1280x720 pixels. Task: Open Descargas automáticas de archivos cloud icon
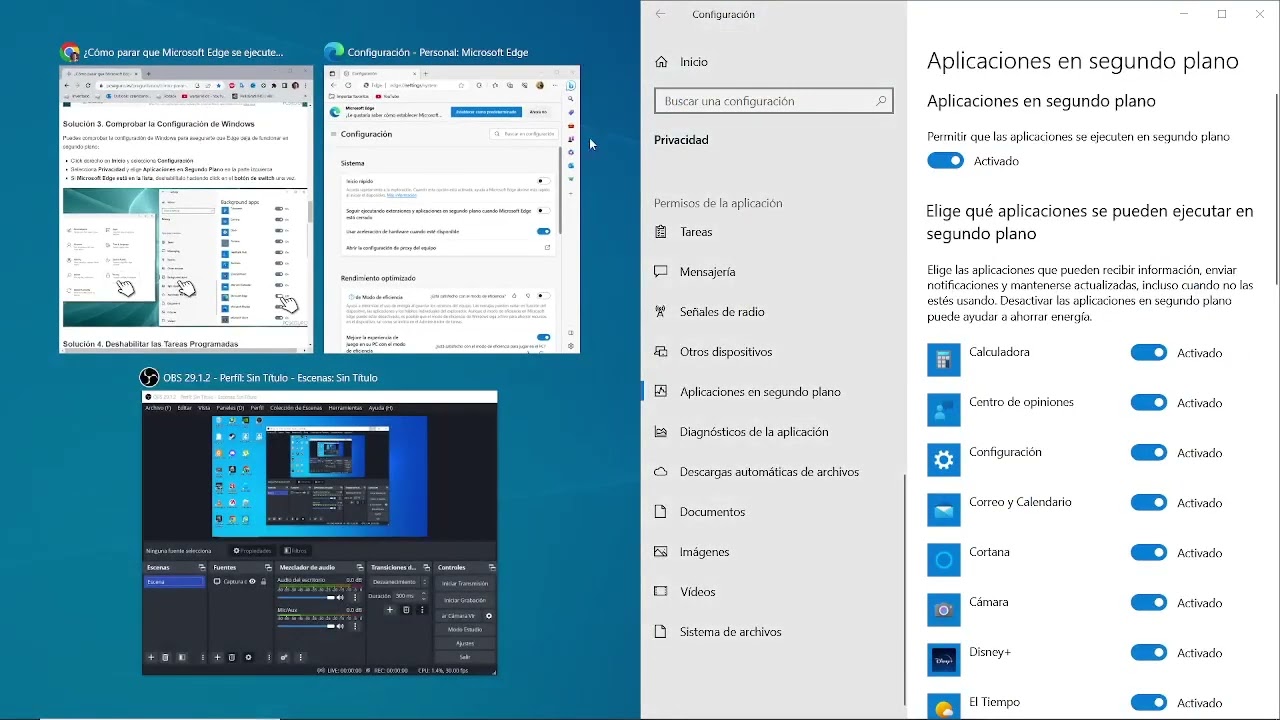coord(661,472)
